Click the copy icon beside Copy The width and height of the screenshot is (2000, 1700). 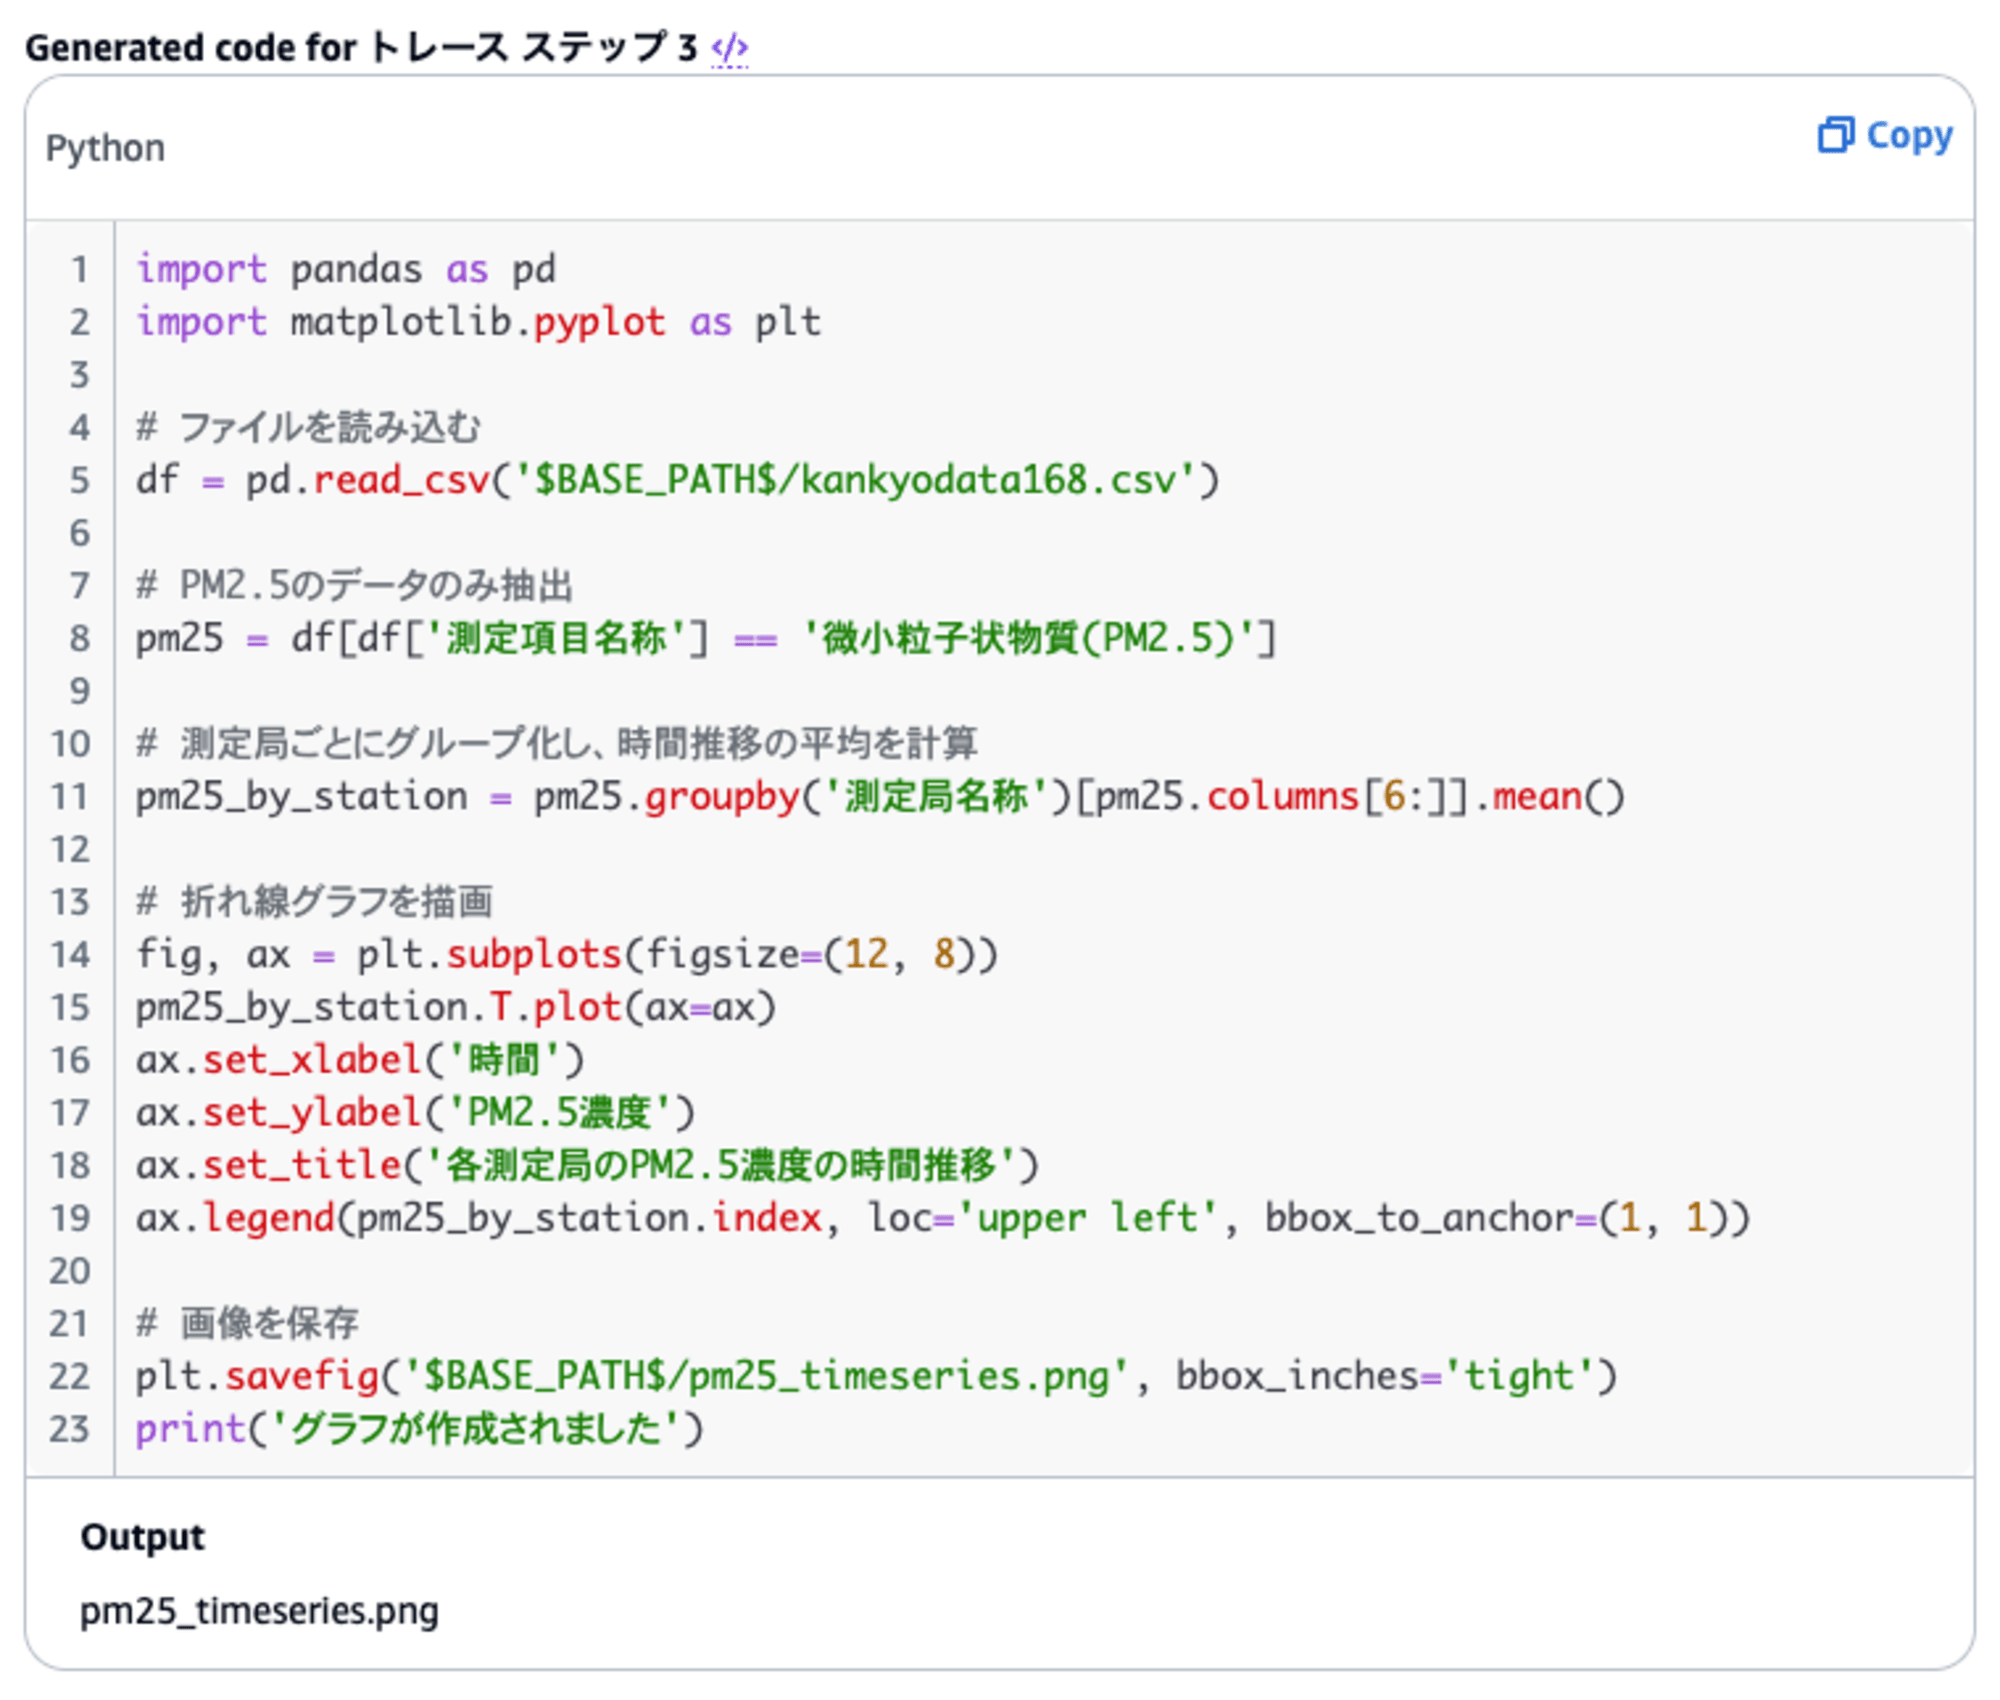tap(1835, 135)
